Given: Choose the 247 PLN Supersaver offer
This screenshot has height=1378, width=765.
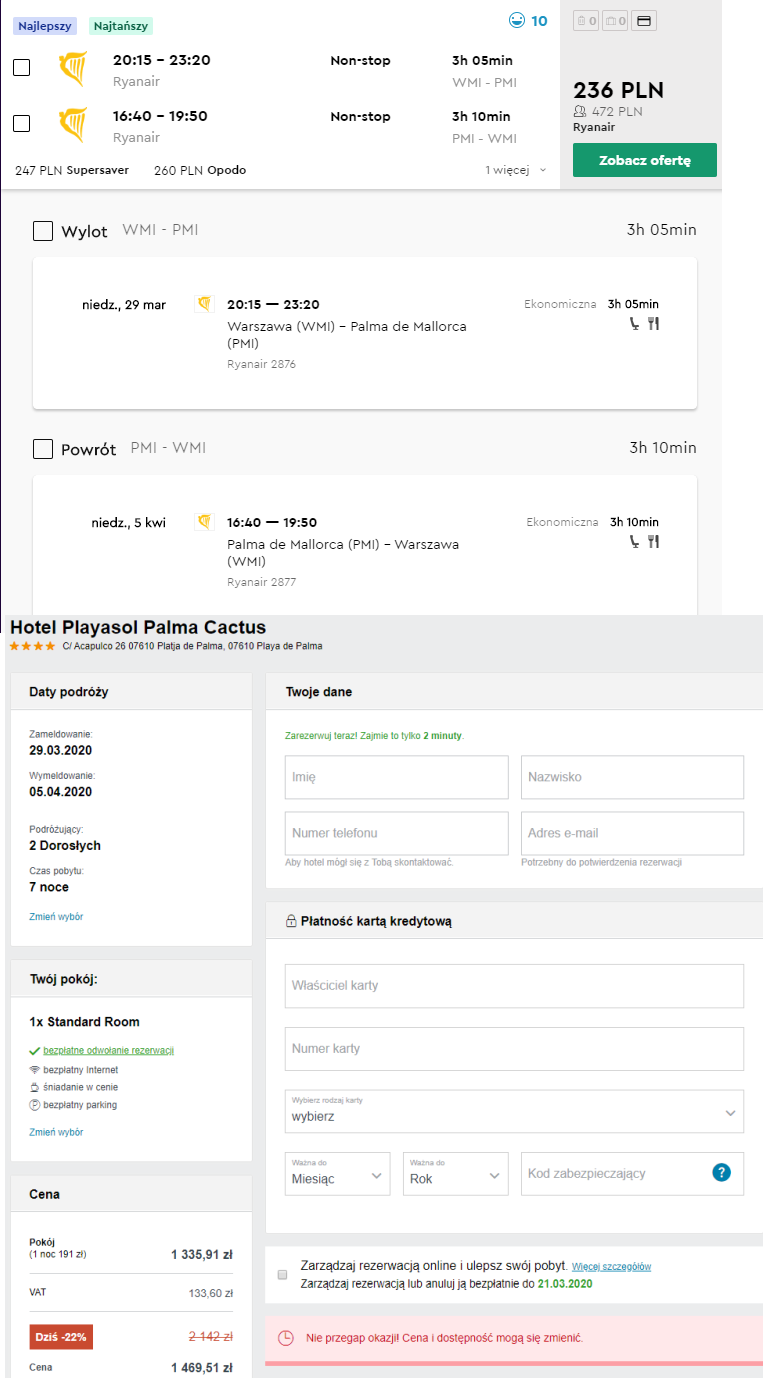Looking at the screenshot, I should [72, 170].
